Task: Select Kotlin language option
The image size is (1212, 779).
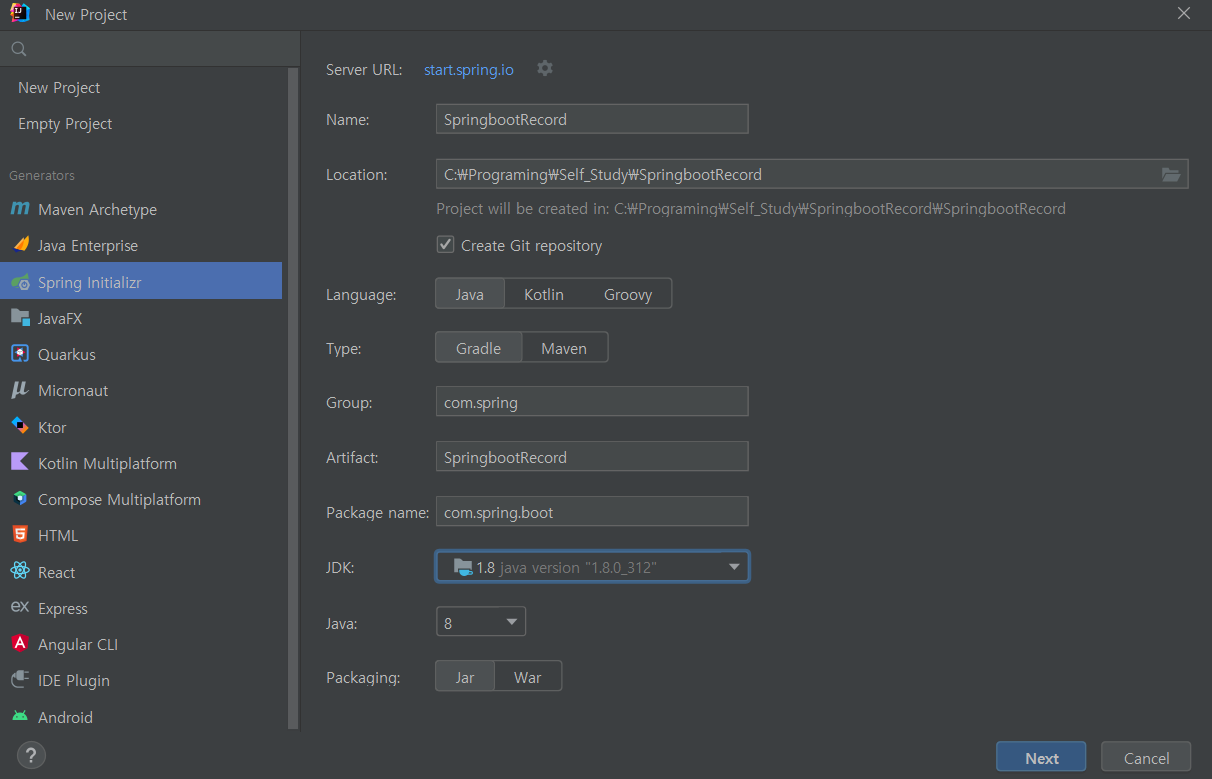Action: 544,294
